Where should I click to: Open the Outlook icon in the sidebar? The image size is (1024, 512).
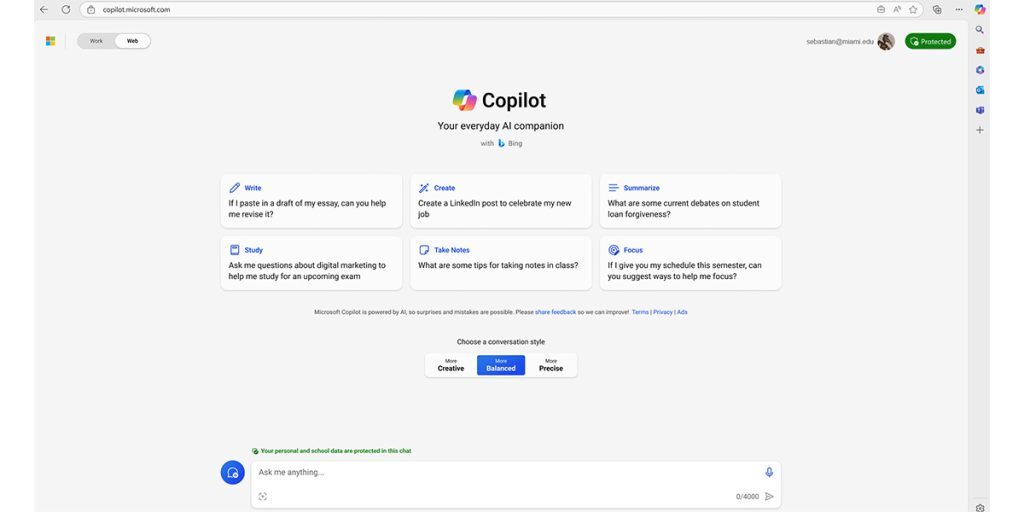click(980, 90)
